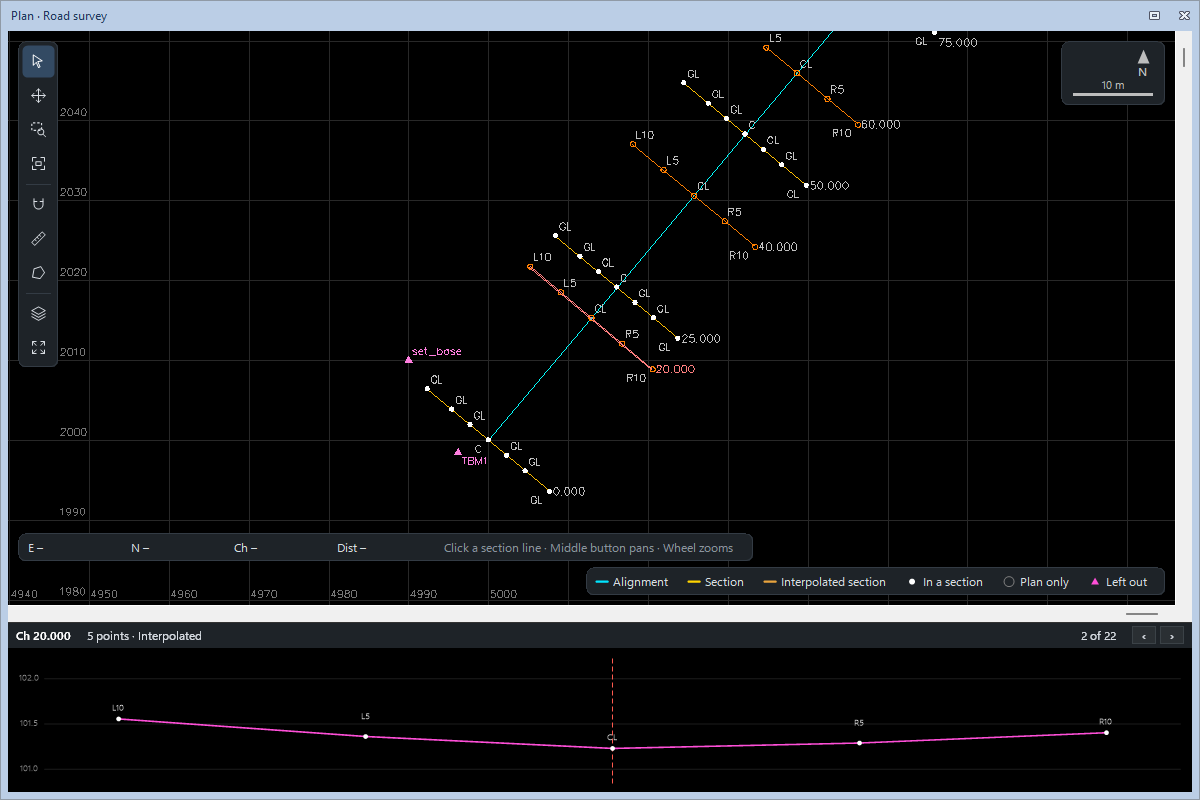Click the 2040 northing grid label
Viewport: 1200px width, 800px height.
(73, 113)
